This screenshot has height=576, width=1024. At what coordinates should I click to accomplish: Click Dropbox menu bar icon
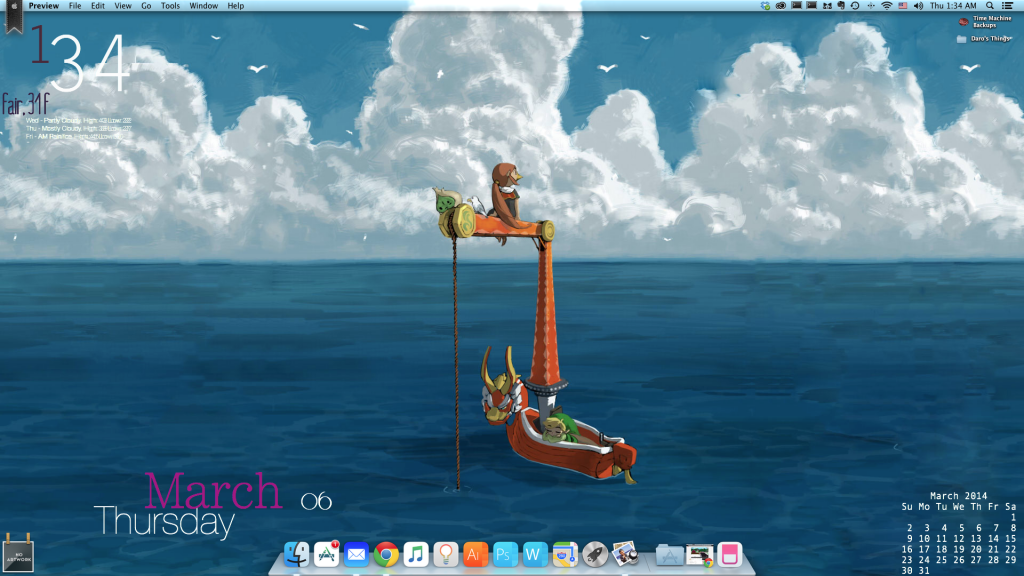coord(765,6)
